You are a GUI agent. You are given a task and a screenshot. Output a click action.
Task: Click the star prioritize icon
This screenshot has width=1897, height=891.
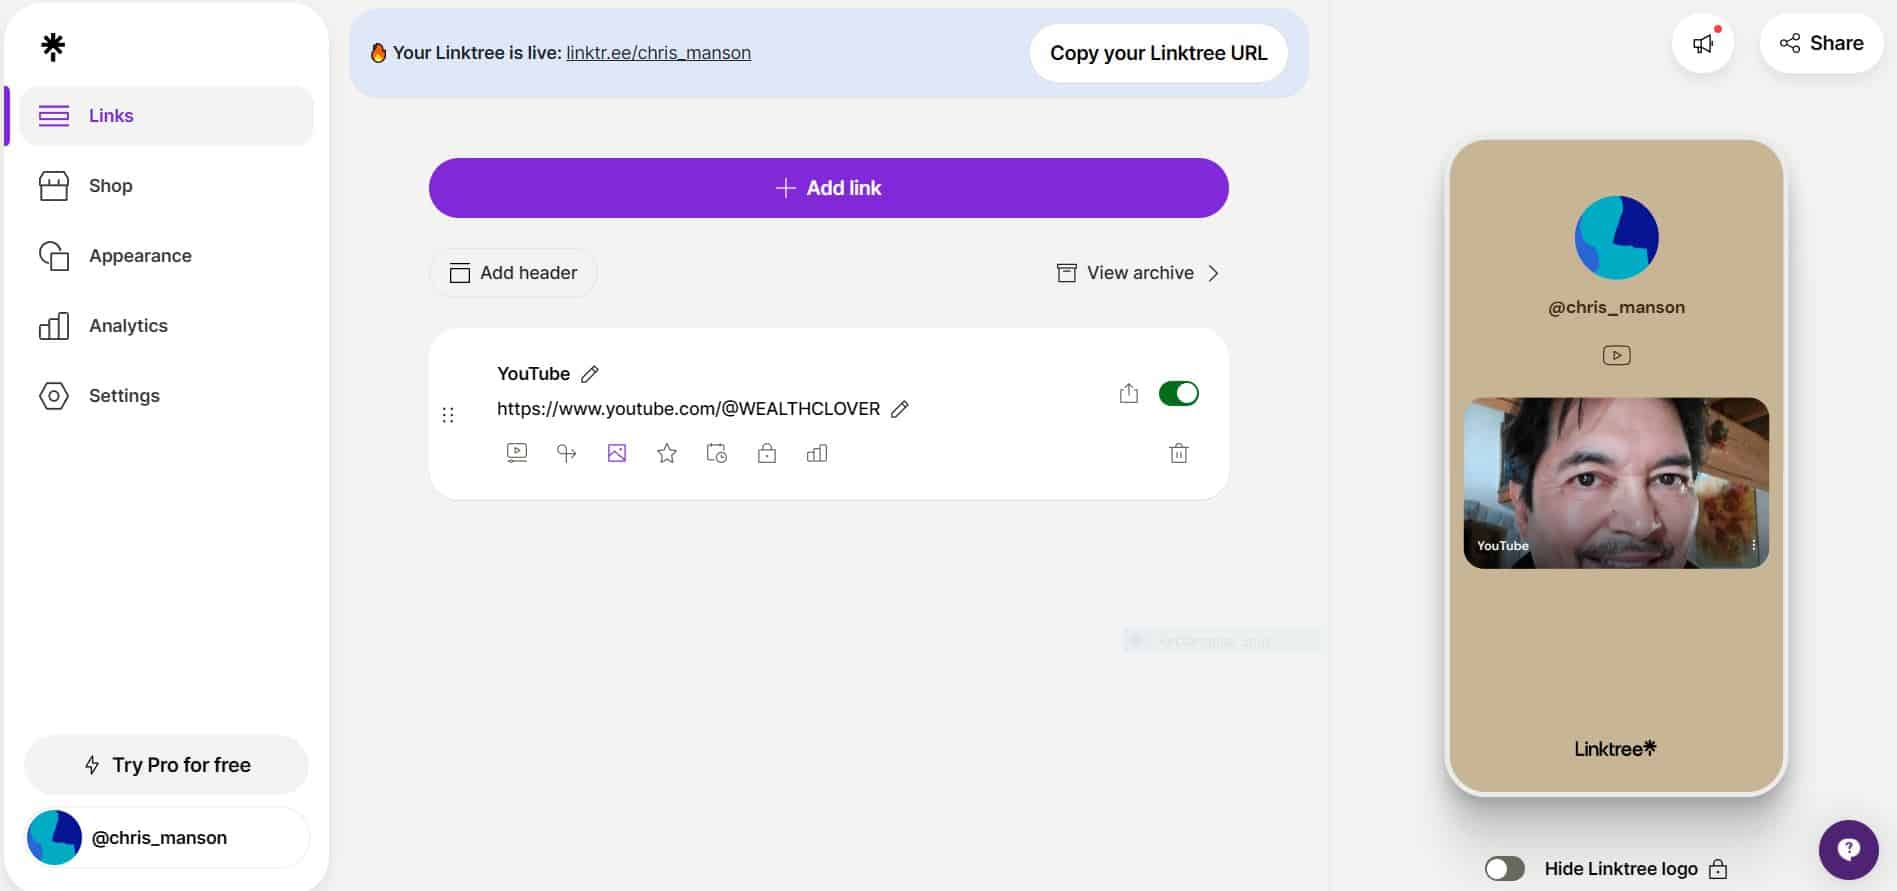pos(667,454)
